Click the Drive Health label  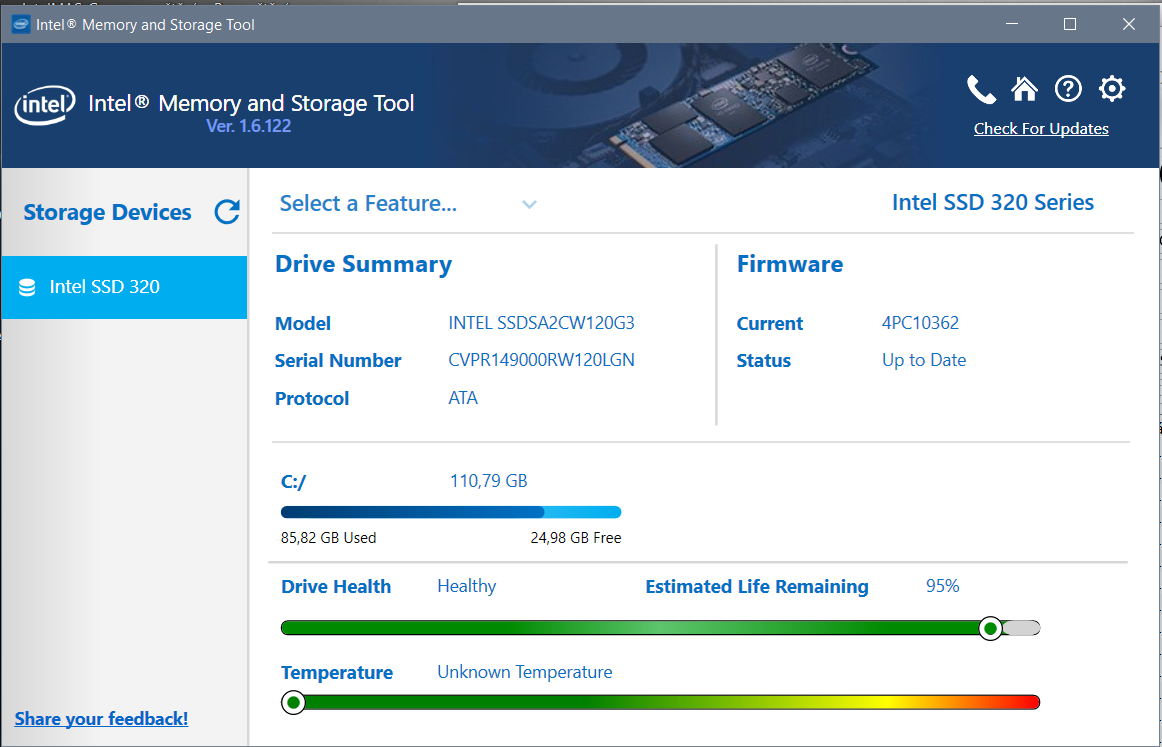pyautogui.click(x=336, y=587)
